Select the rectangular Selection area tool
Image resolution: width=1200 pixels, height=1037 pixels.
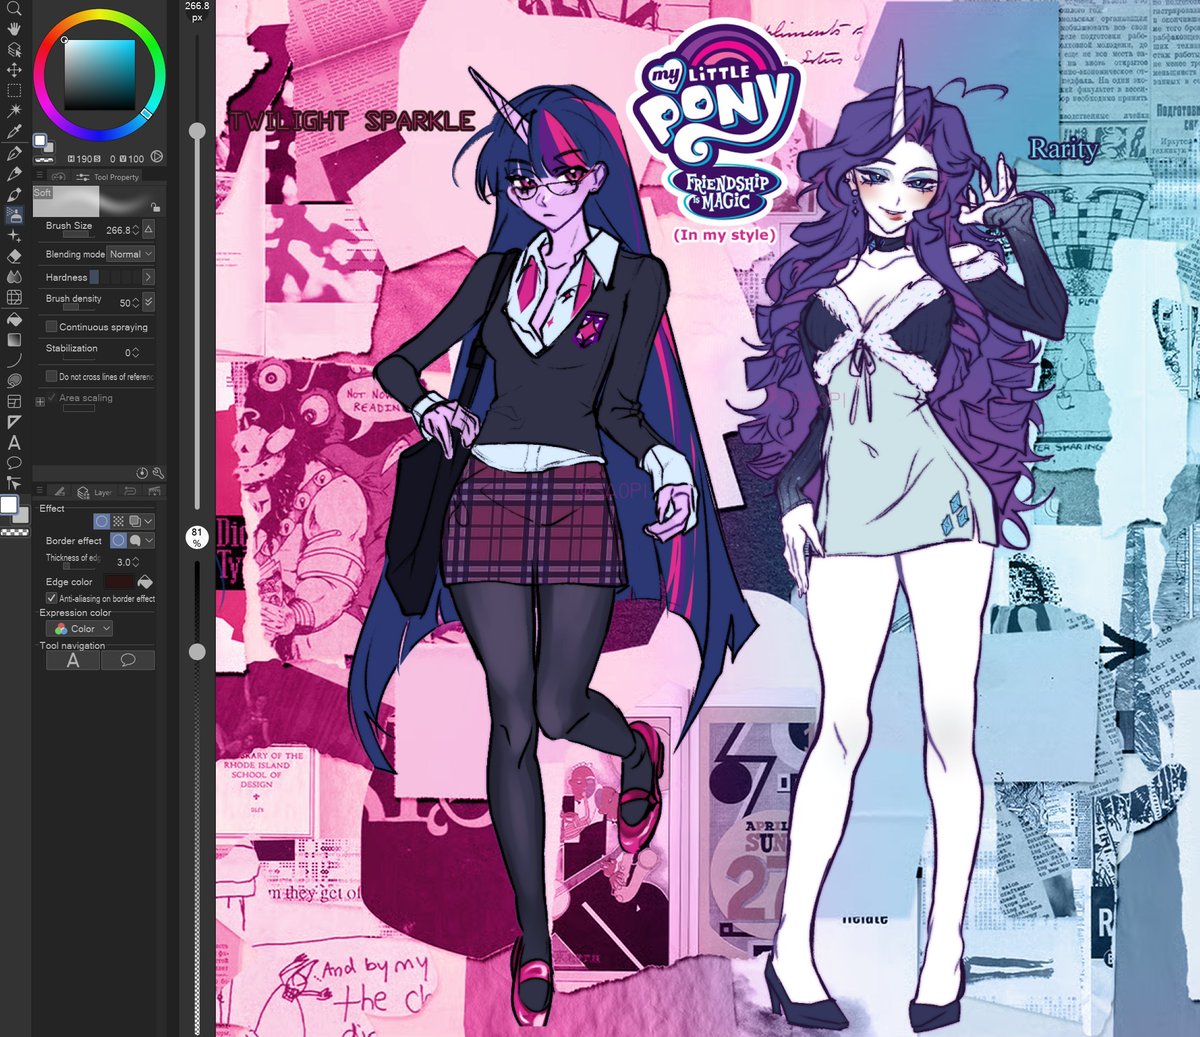[x=14, y=91]
